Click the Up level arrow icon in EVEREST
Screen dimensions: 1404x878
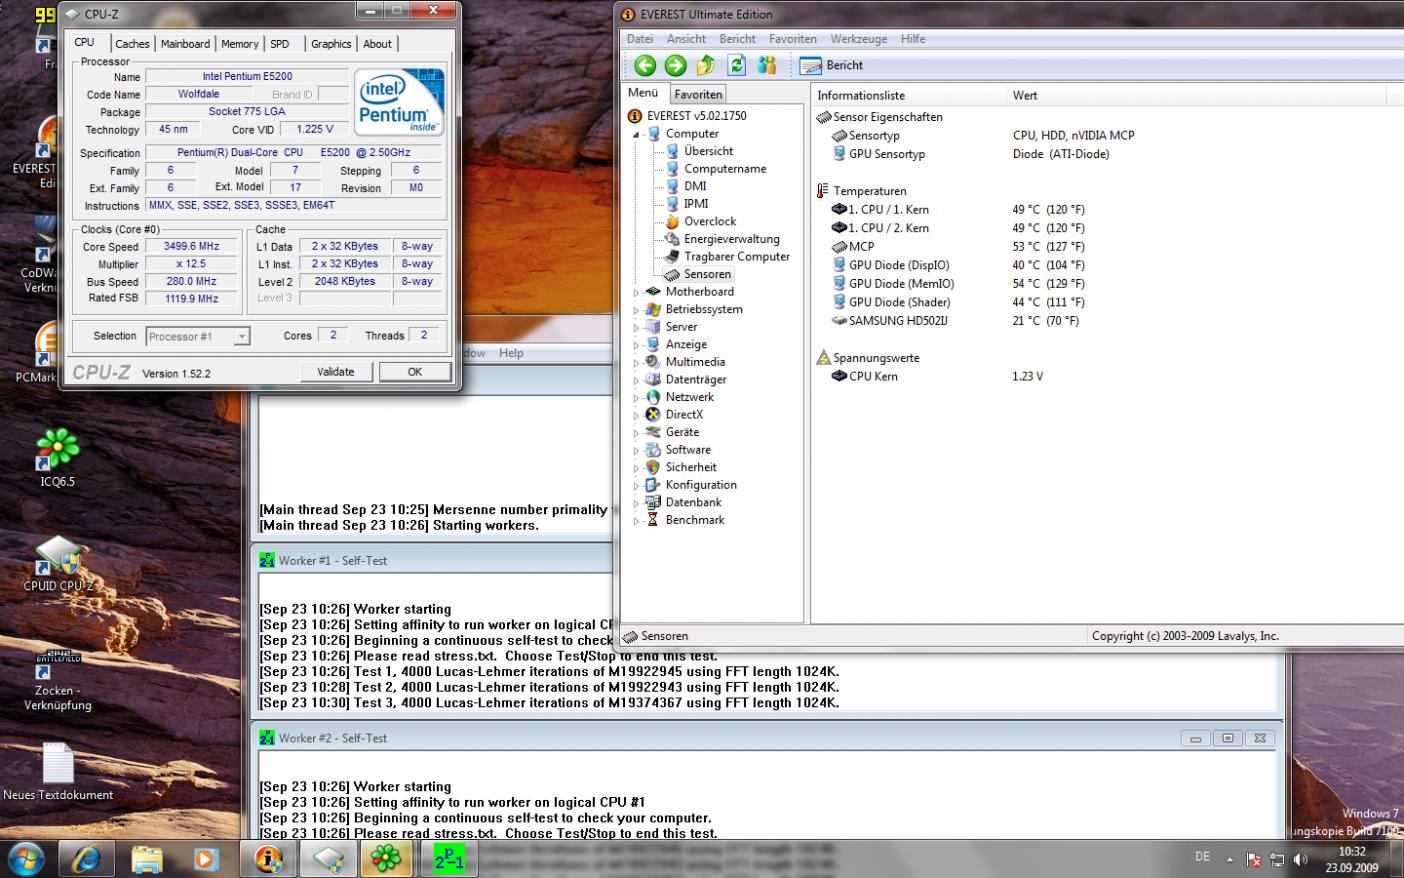[x=706, y=65]
